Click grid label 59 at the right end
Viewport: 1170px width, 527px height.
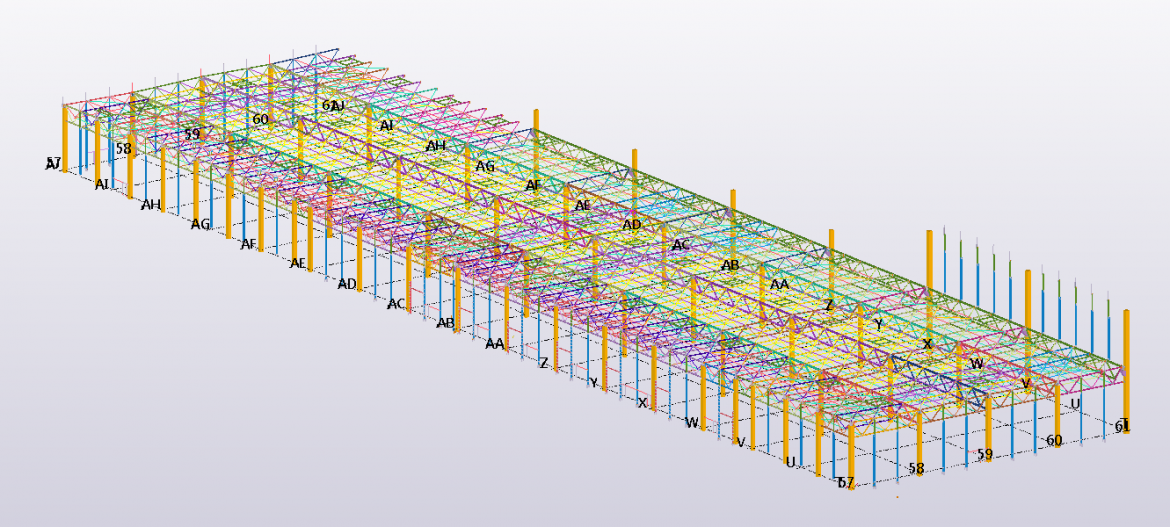tap(985, 454)
